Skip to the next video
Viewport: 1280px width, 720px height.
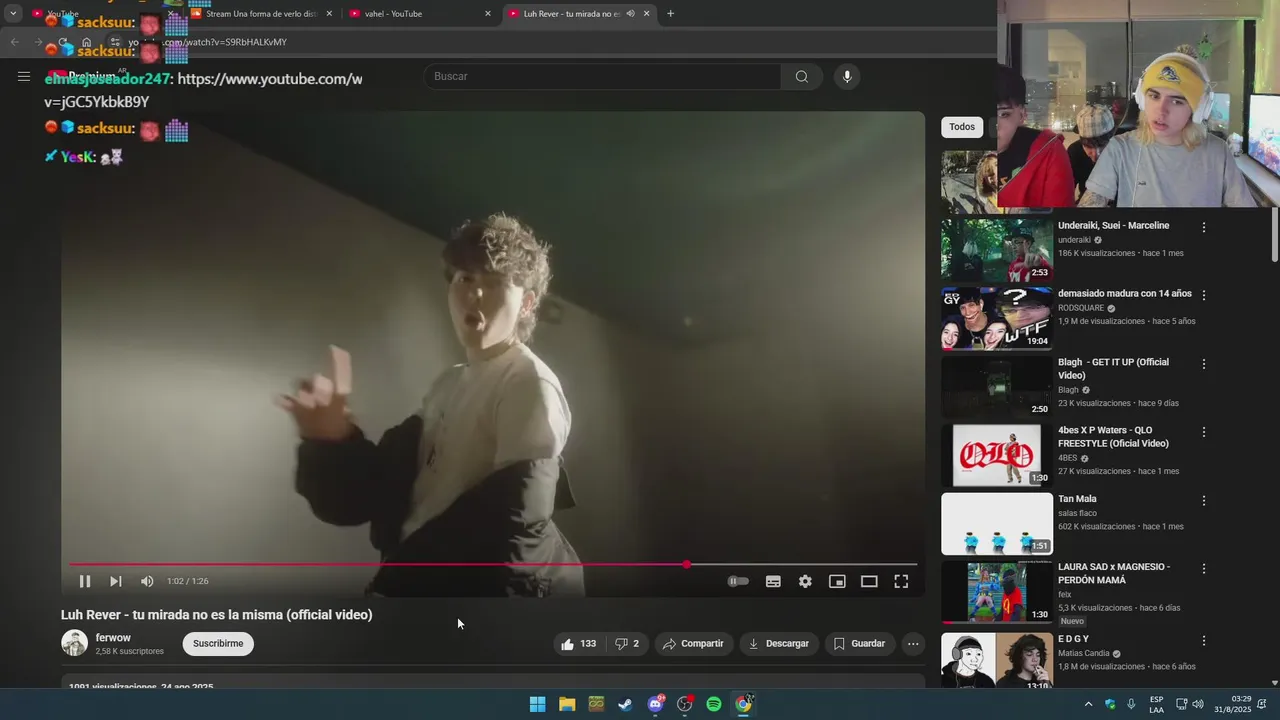click(x=116, y=581)
